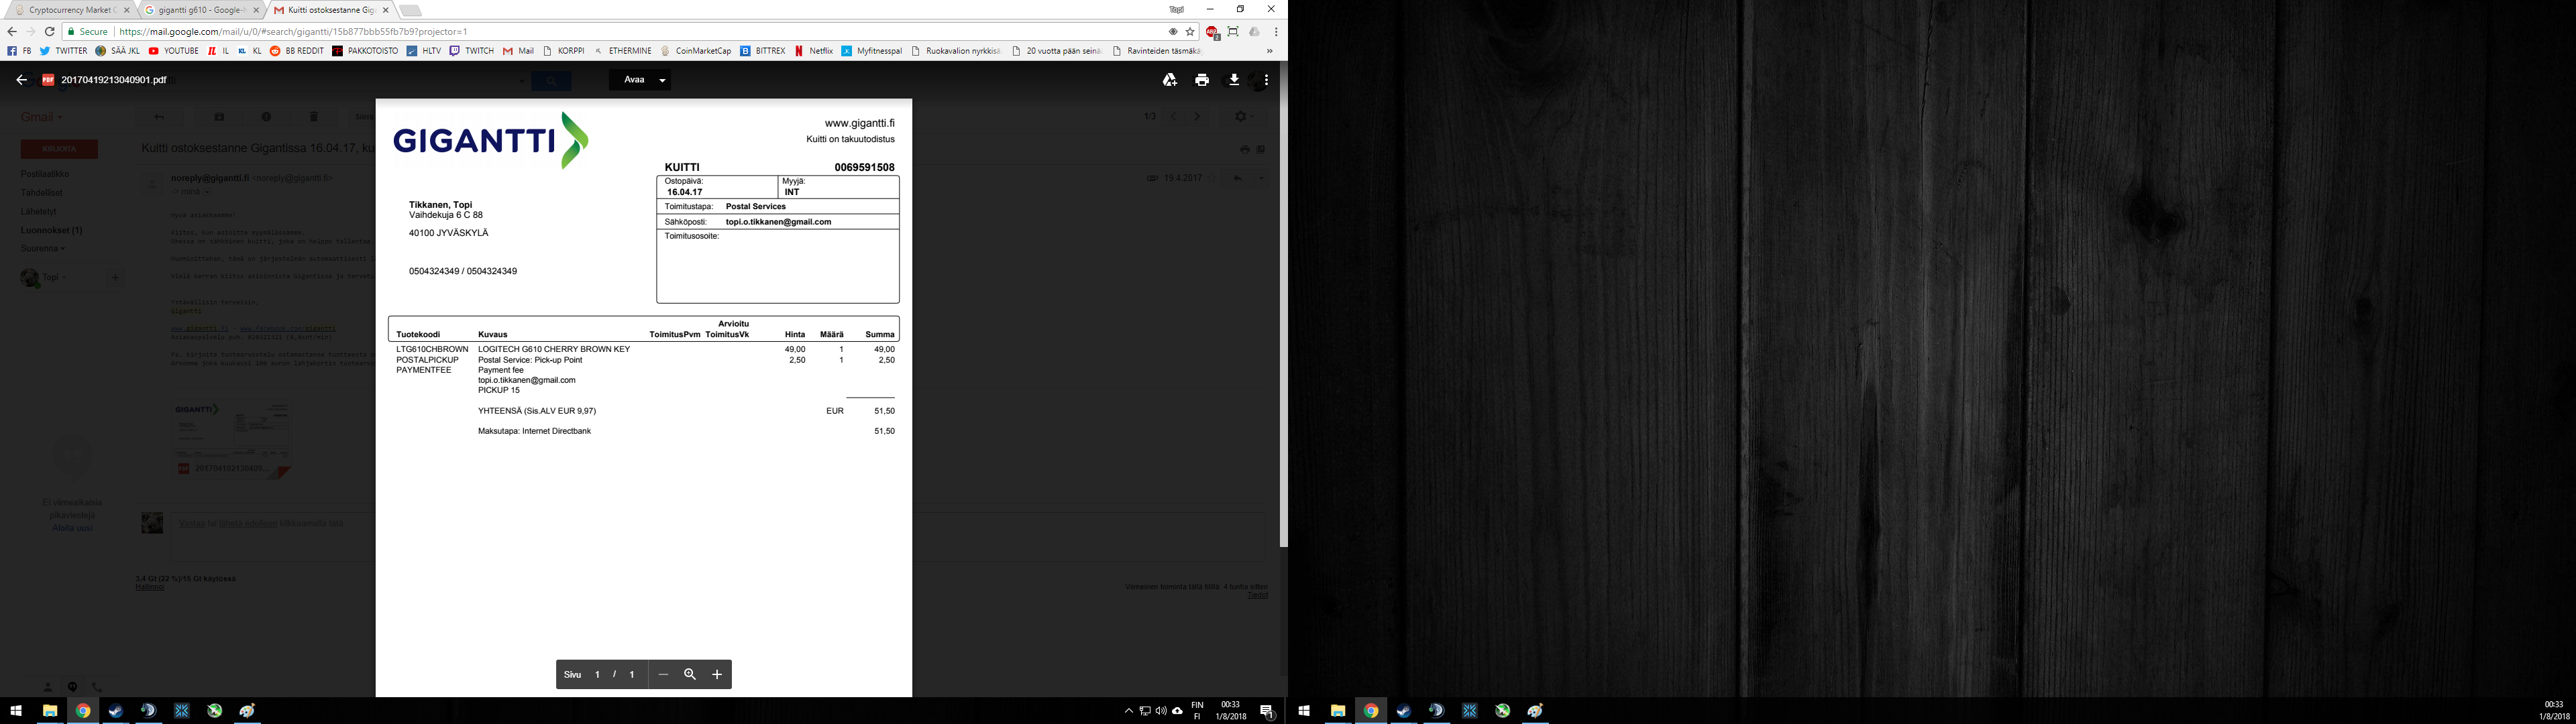Open the volume control in tray
Screen dimensions: 2576x724
1160,711
